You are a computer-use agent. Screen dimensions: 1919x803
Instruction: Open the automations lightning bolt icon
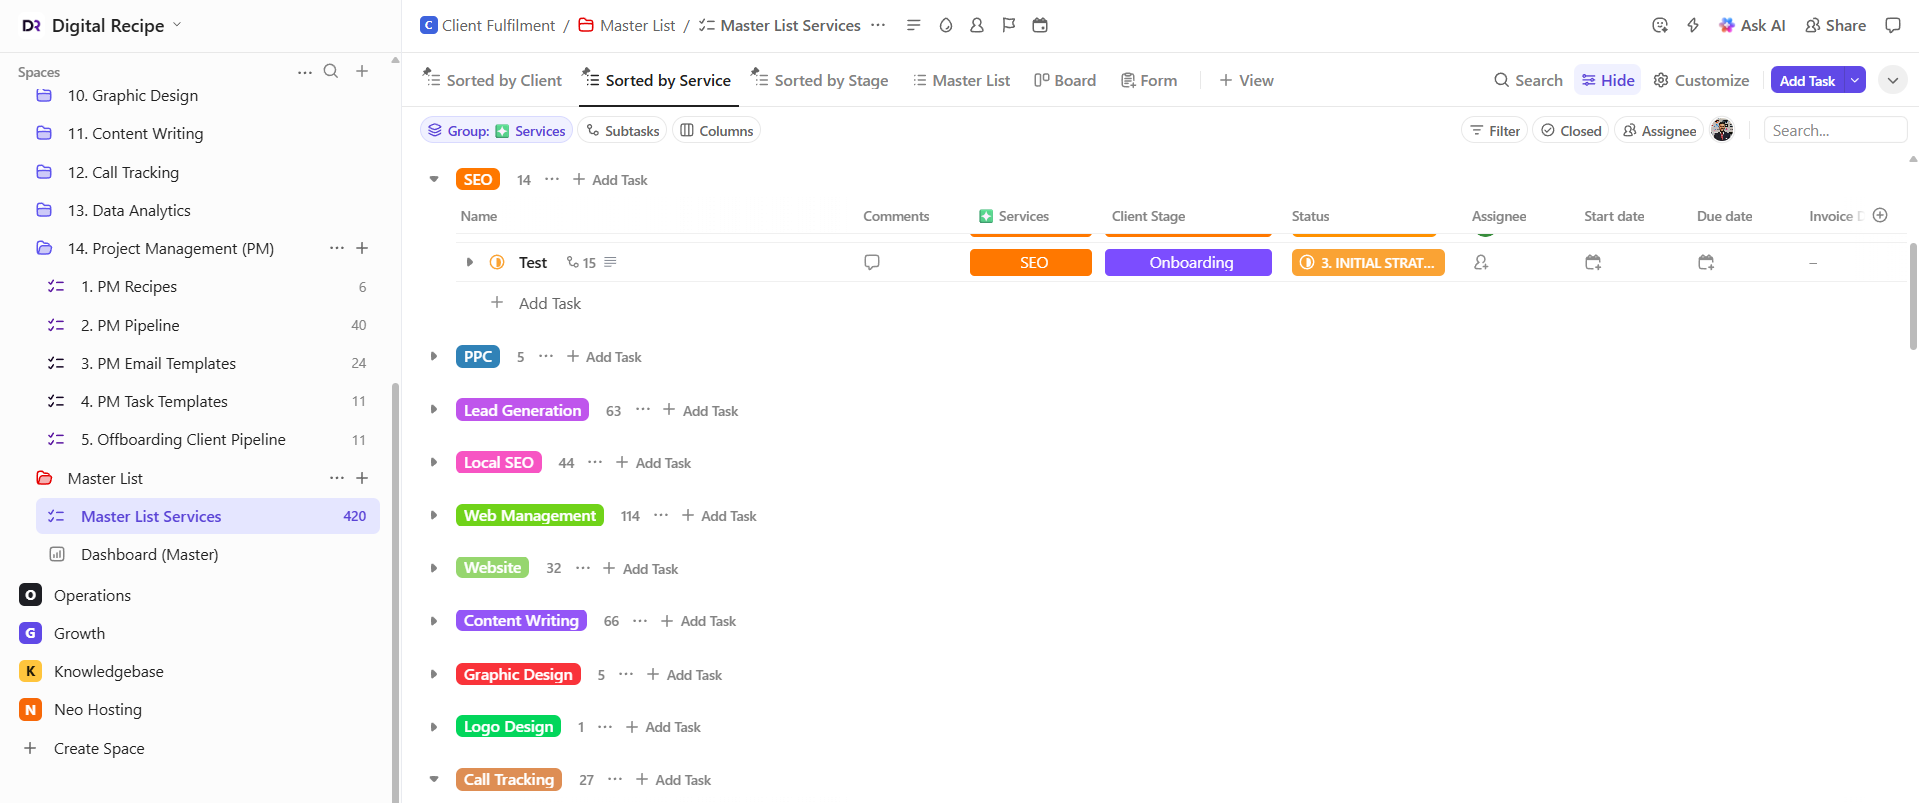[1693, 25]
